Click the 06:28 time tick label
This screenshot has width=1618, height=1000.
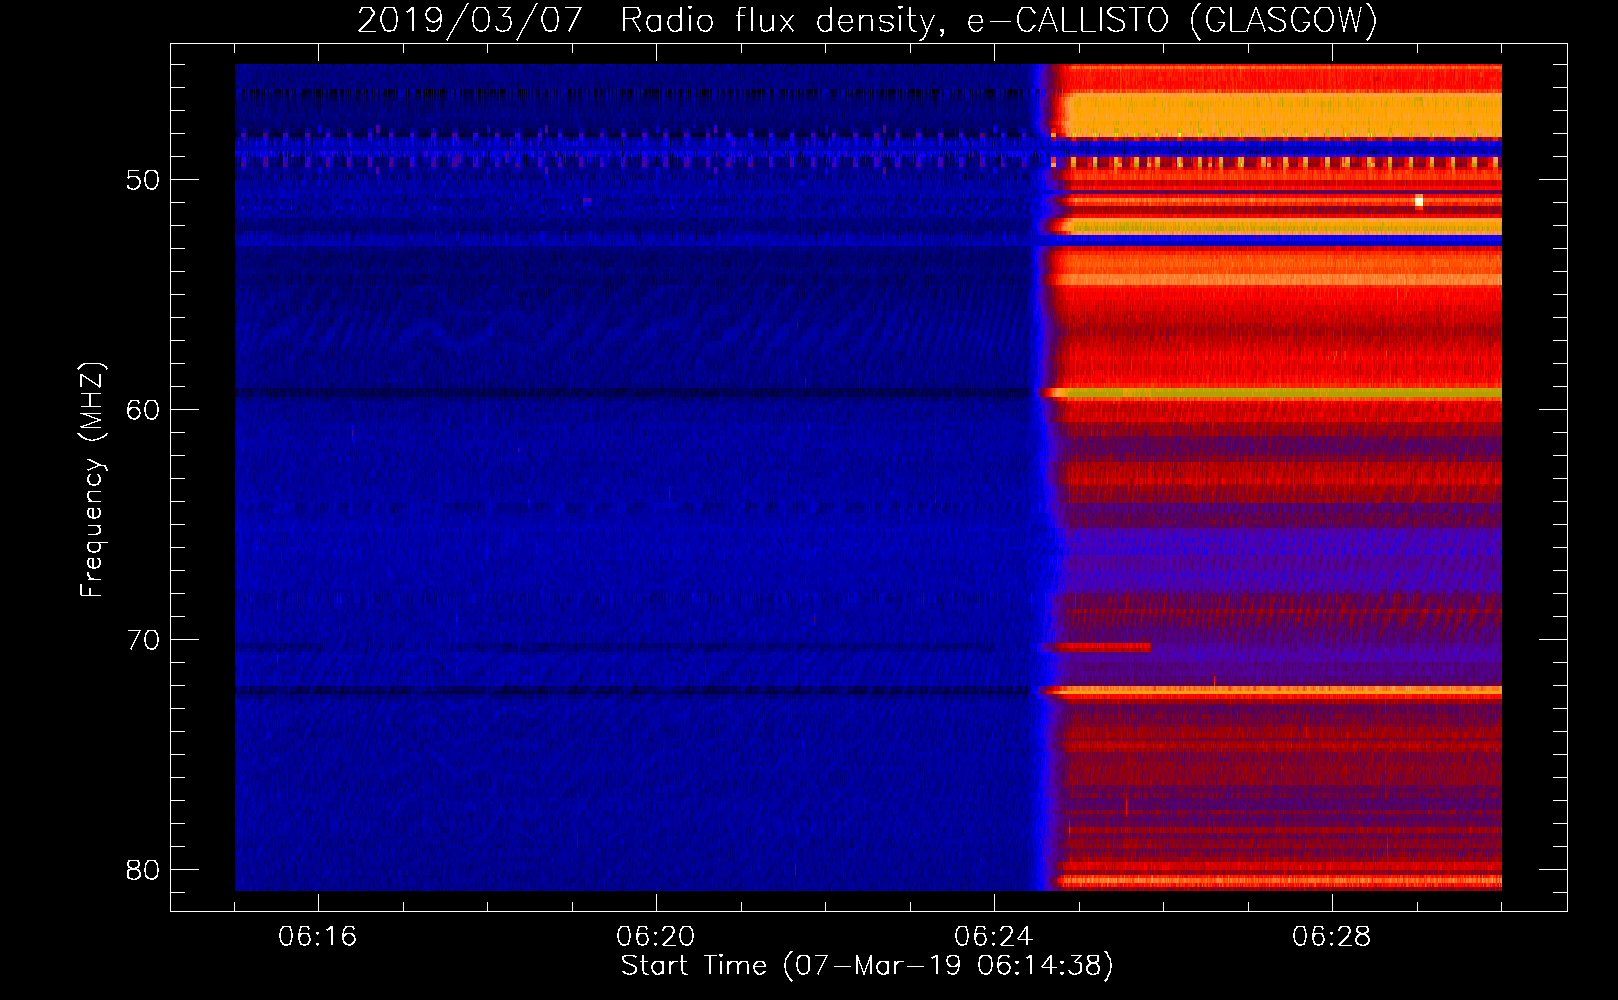pyautogui.click(x=1332, y=937)
